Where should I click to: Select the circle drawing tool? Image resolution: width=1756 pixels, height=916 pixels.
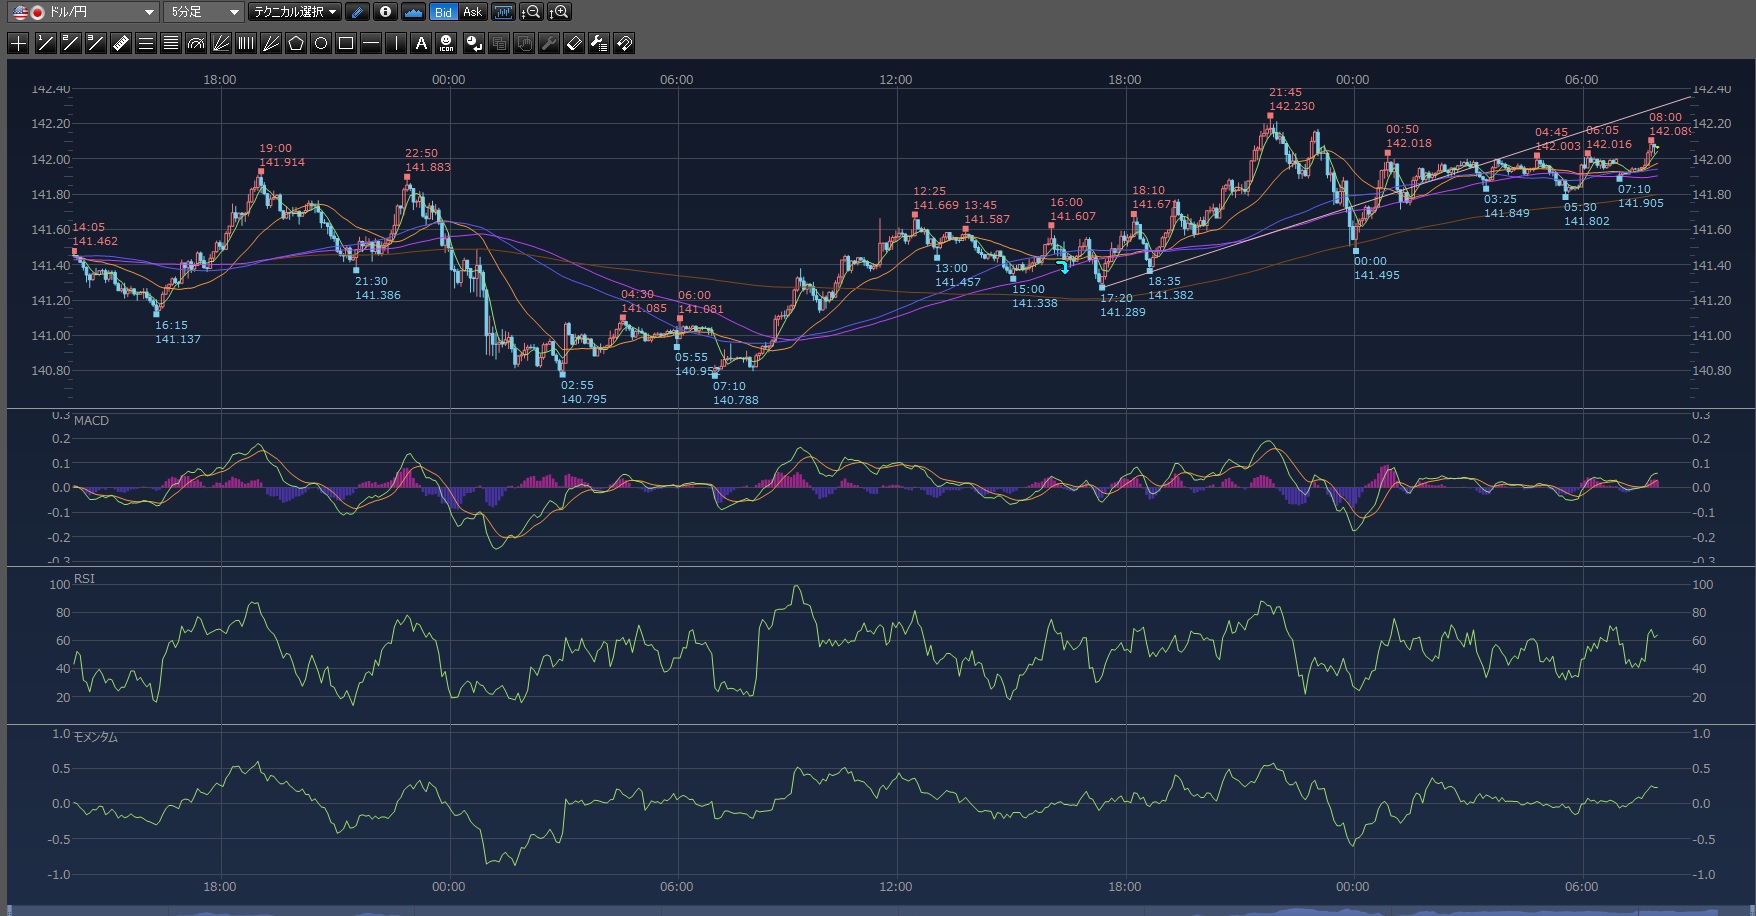(321, 43)
